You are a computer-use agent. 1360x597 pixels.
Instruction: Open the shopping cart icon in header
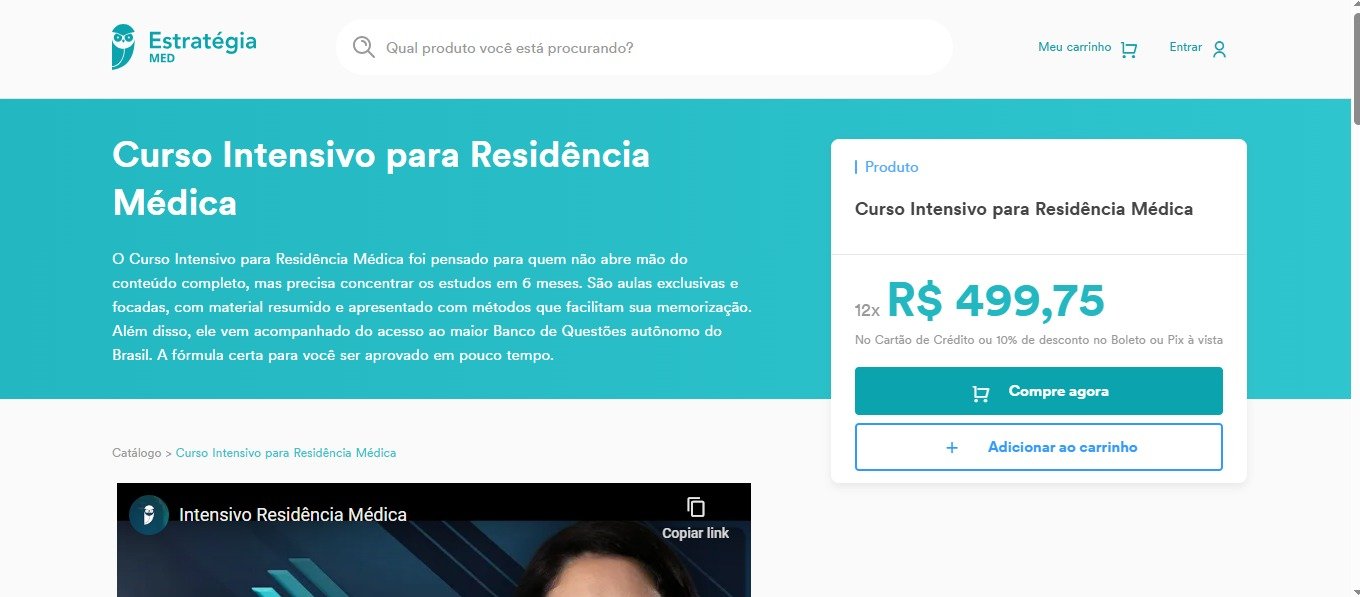click(1129, 49)
